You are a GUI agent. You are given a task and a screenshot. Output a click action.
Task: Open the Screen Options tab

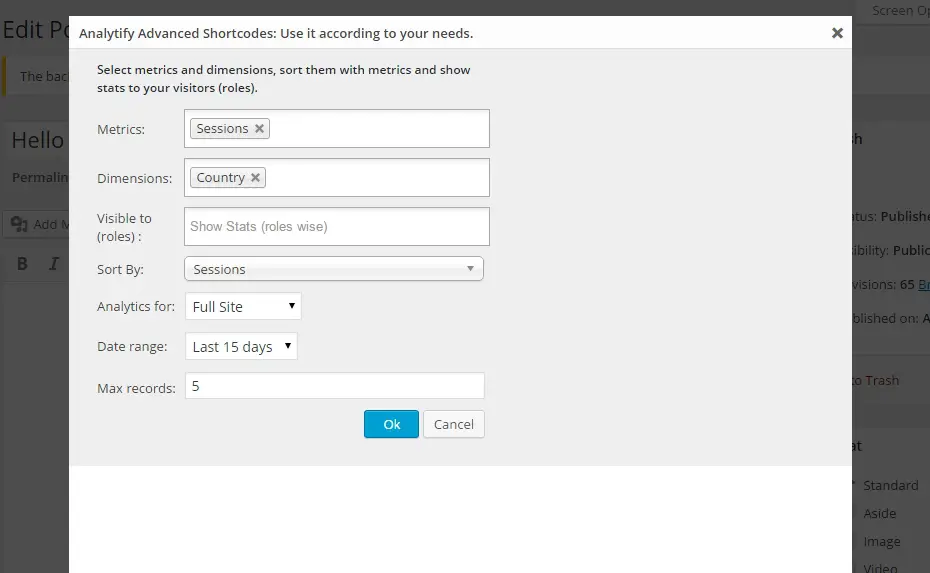pos(900,10)
